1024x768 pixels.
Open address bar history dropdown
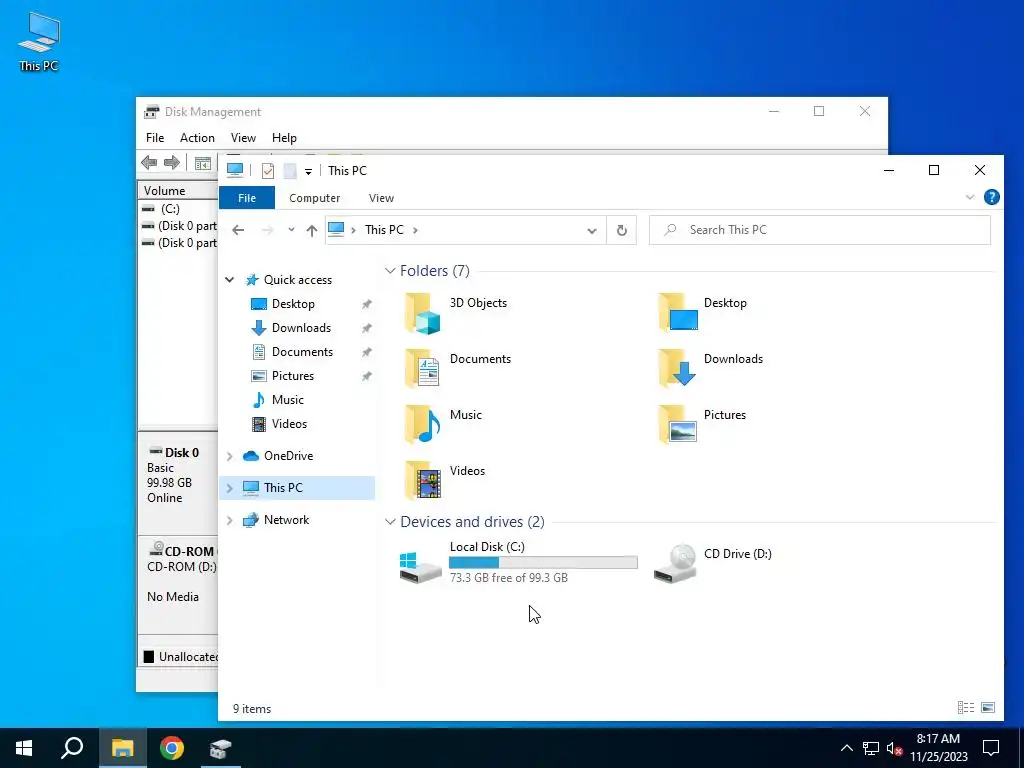(x=592, y=231)
